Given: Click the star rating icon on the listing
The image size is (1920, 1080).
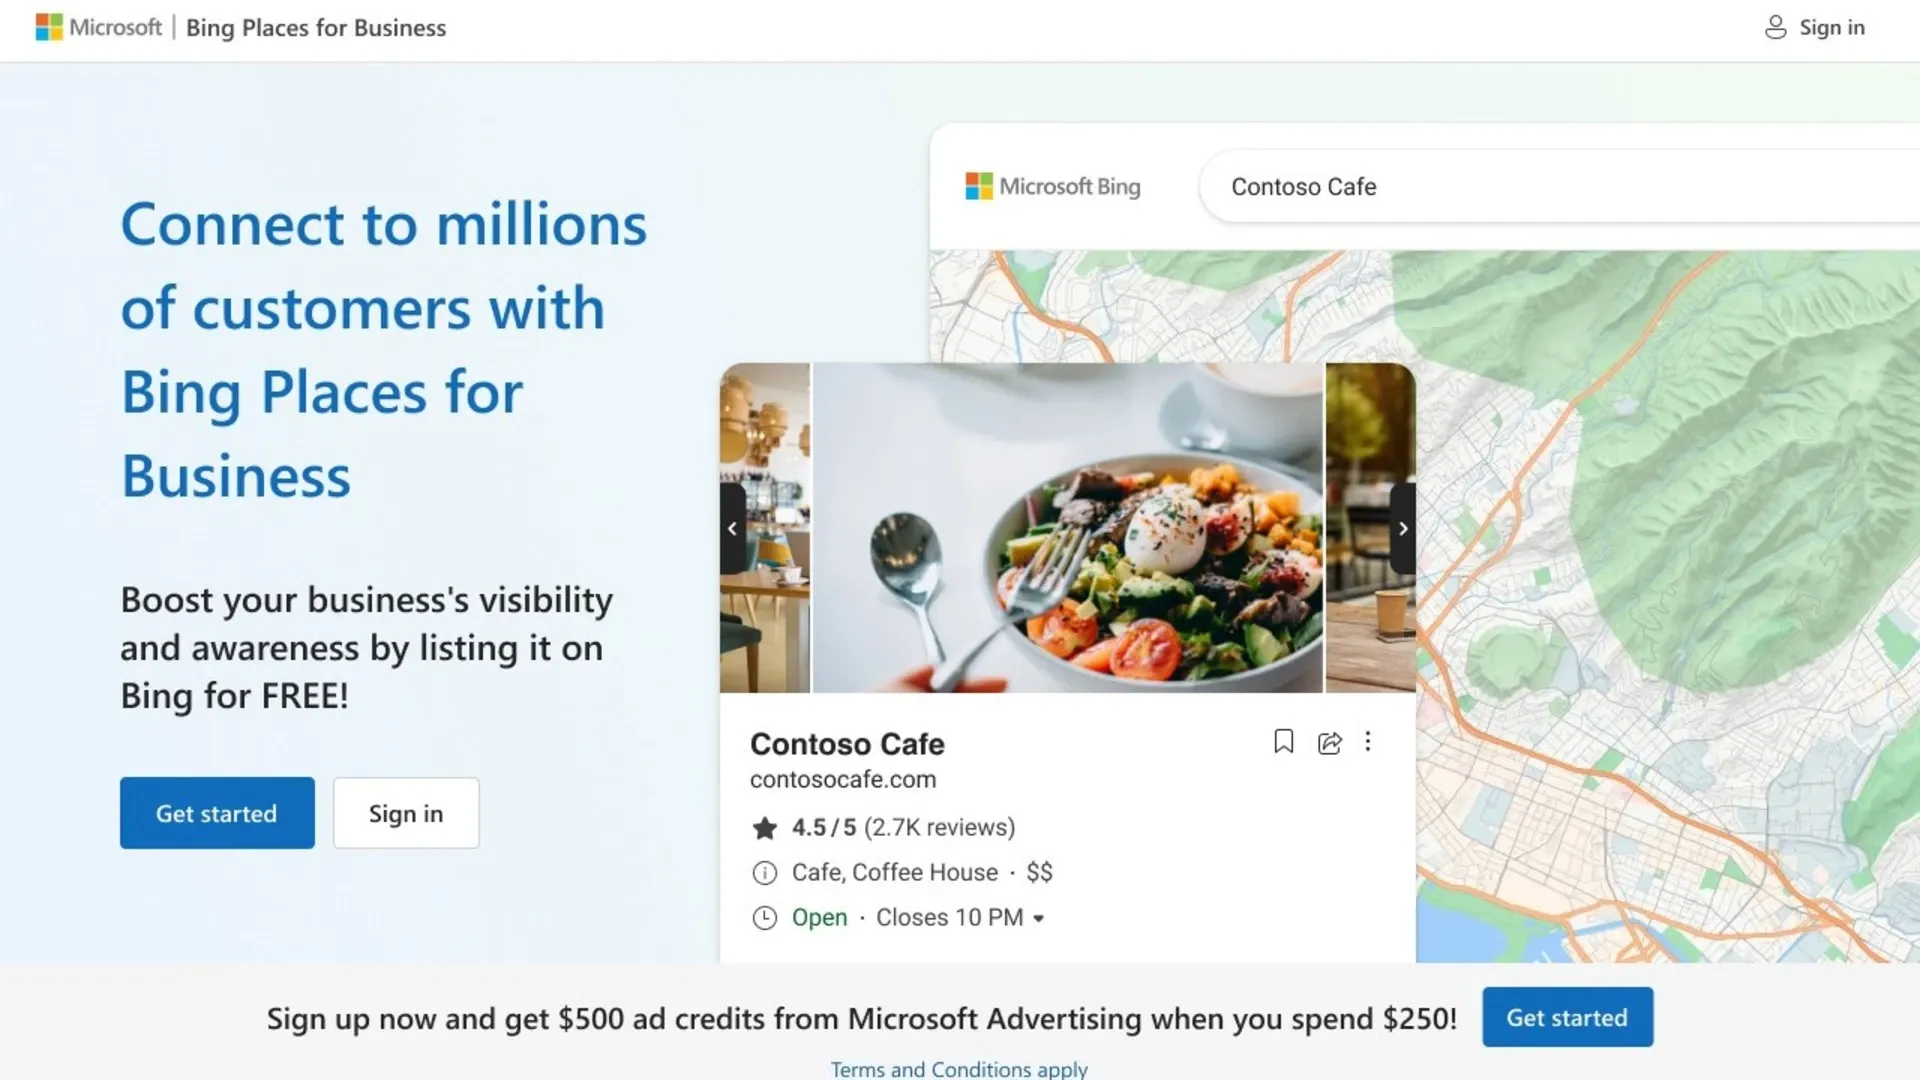Looking at the screenshot, I should (x=765, y=828).
